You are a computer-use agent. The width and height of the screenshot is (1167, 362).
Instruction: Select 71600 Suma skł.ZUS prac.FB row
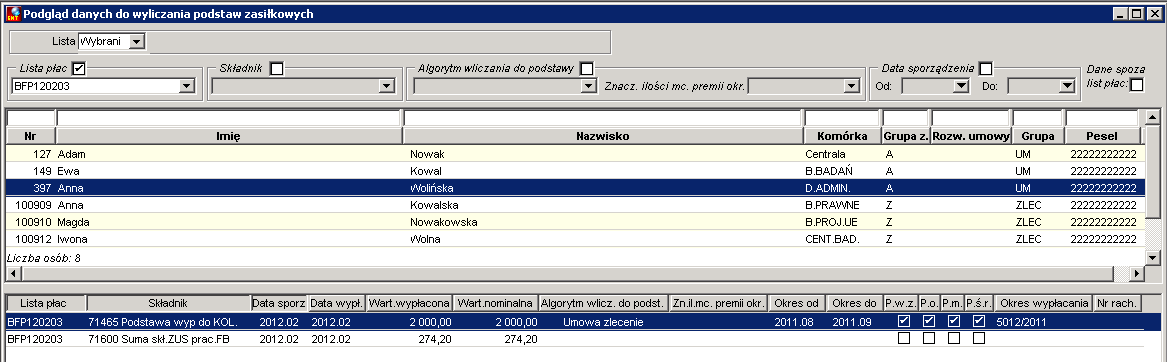tap(575, 338)
